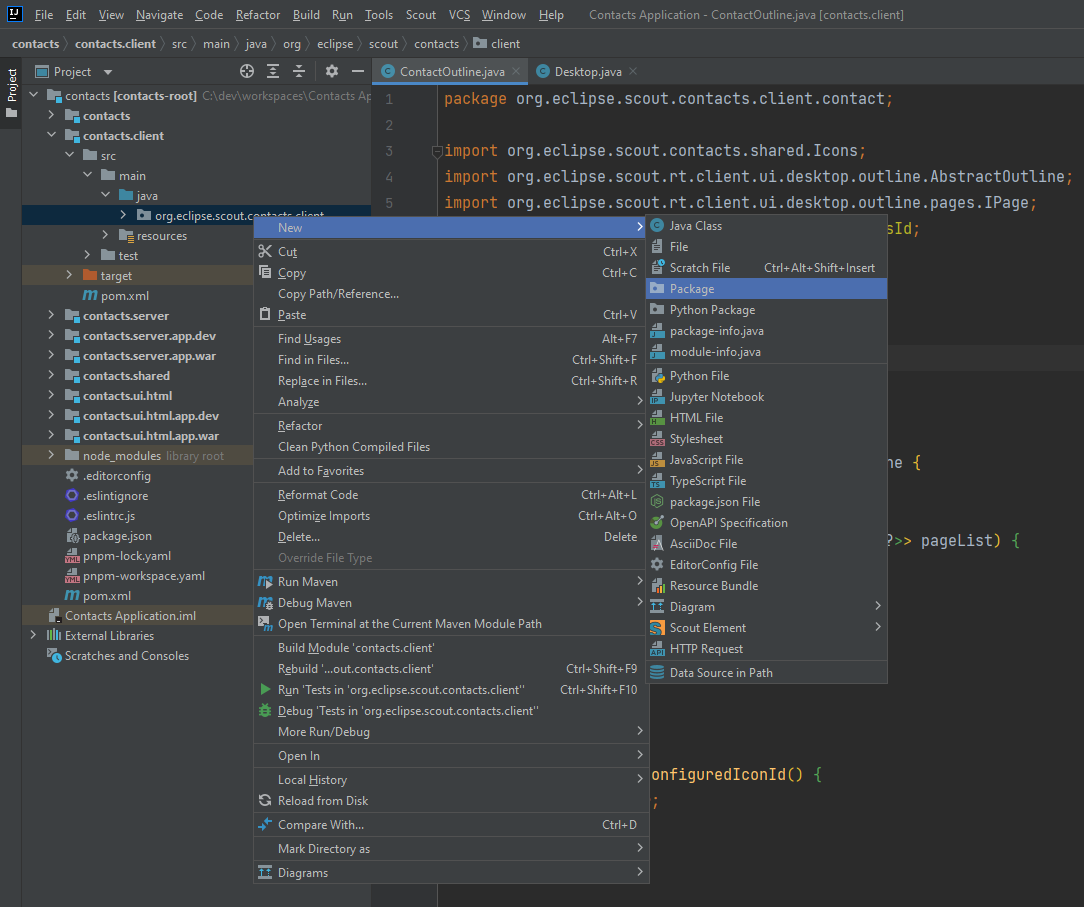The height and width of the screenshot is (907, 1084).
Task: Open the Refactor menu in the menu bar
Action: [257, 14]
